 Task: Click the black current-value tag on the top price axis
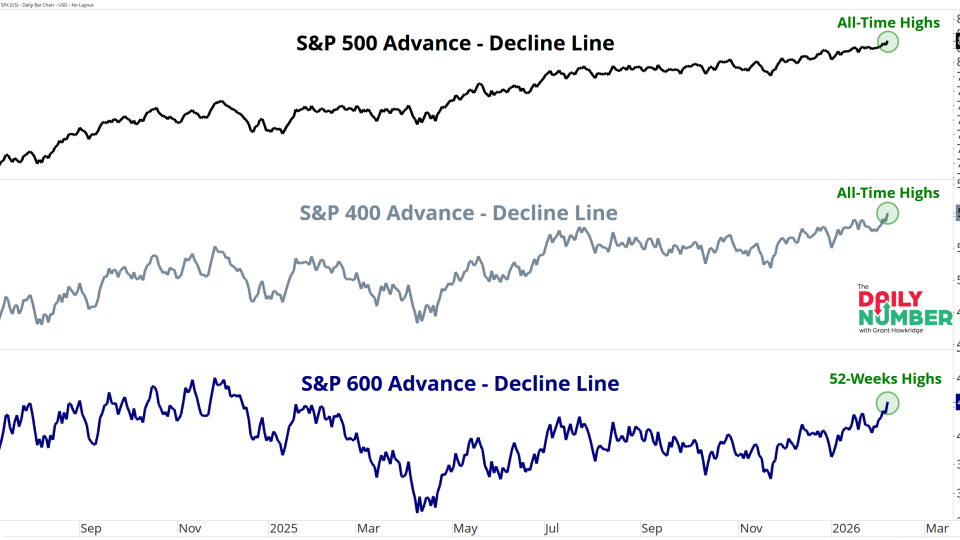click(x=954, y=41)
